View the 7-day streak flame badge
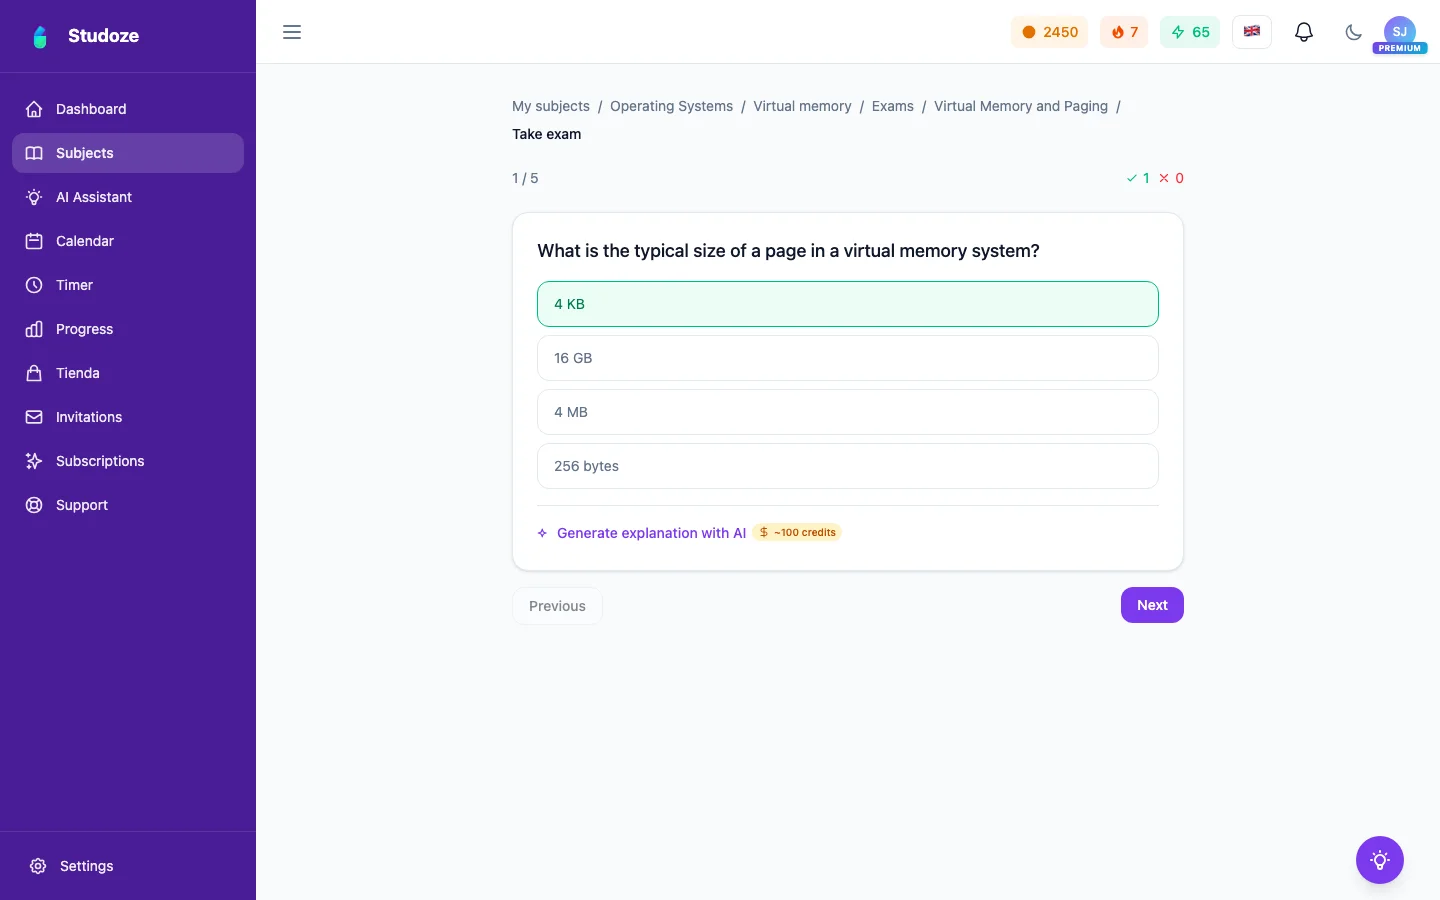This screenshot has height=900, width=1440. coord(1124,32)
